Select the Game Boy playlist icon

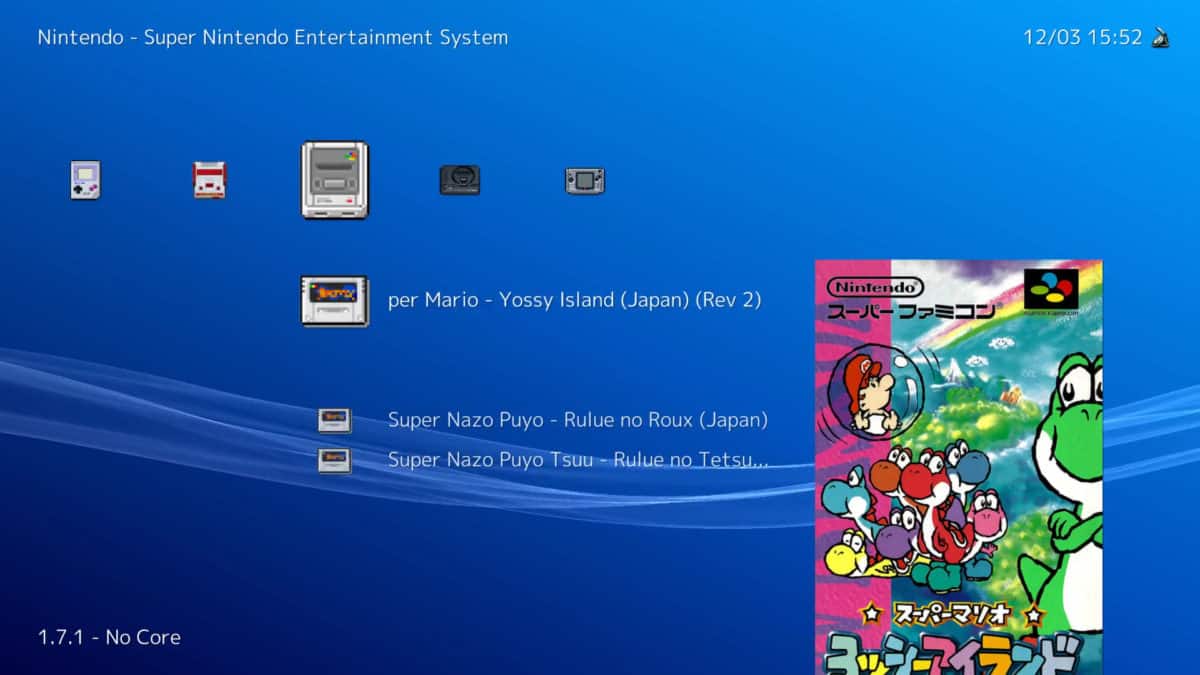tap(85, 181)
